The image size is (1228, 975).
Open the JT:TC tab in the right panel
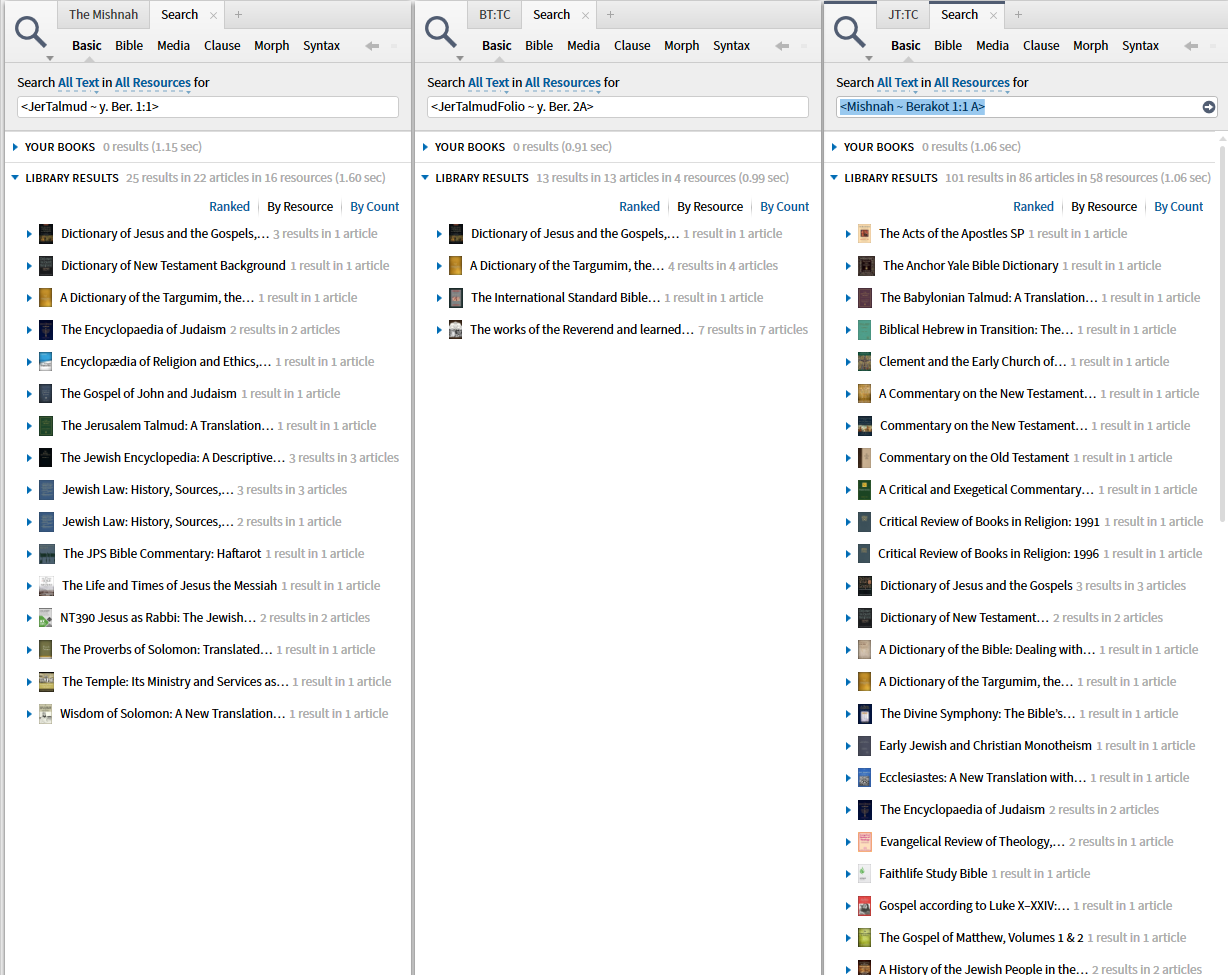point(903,15)
